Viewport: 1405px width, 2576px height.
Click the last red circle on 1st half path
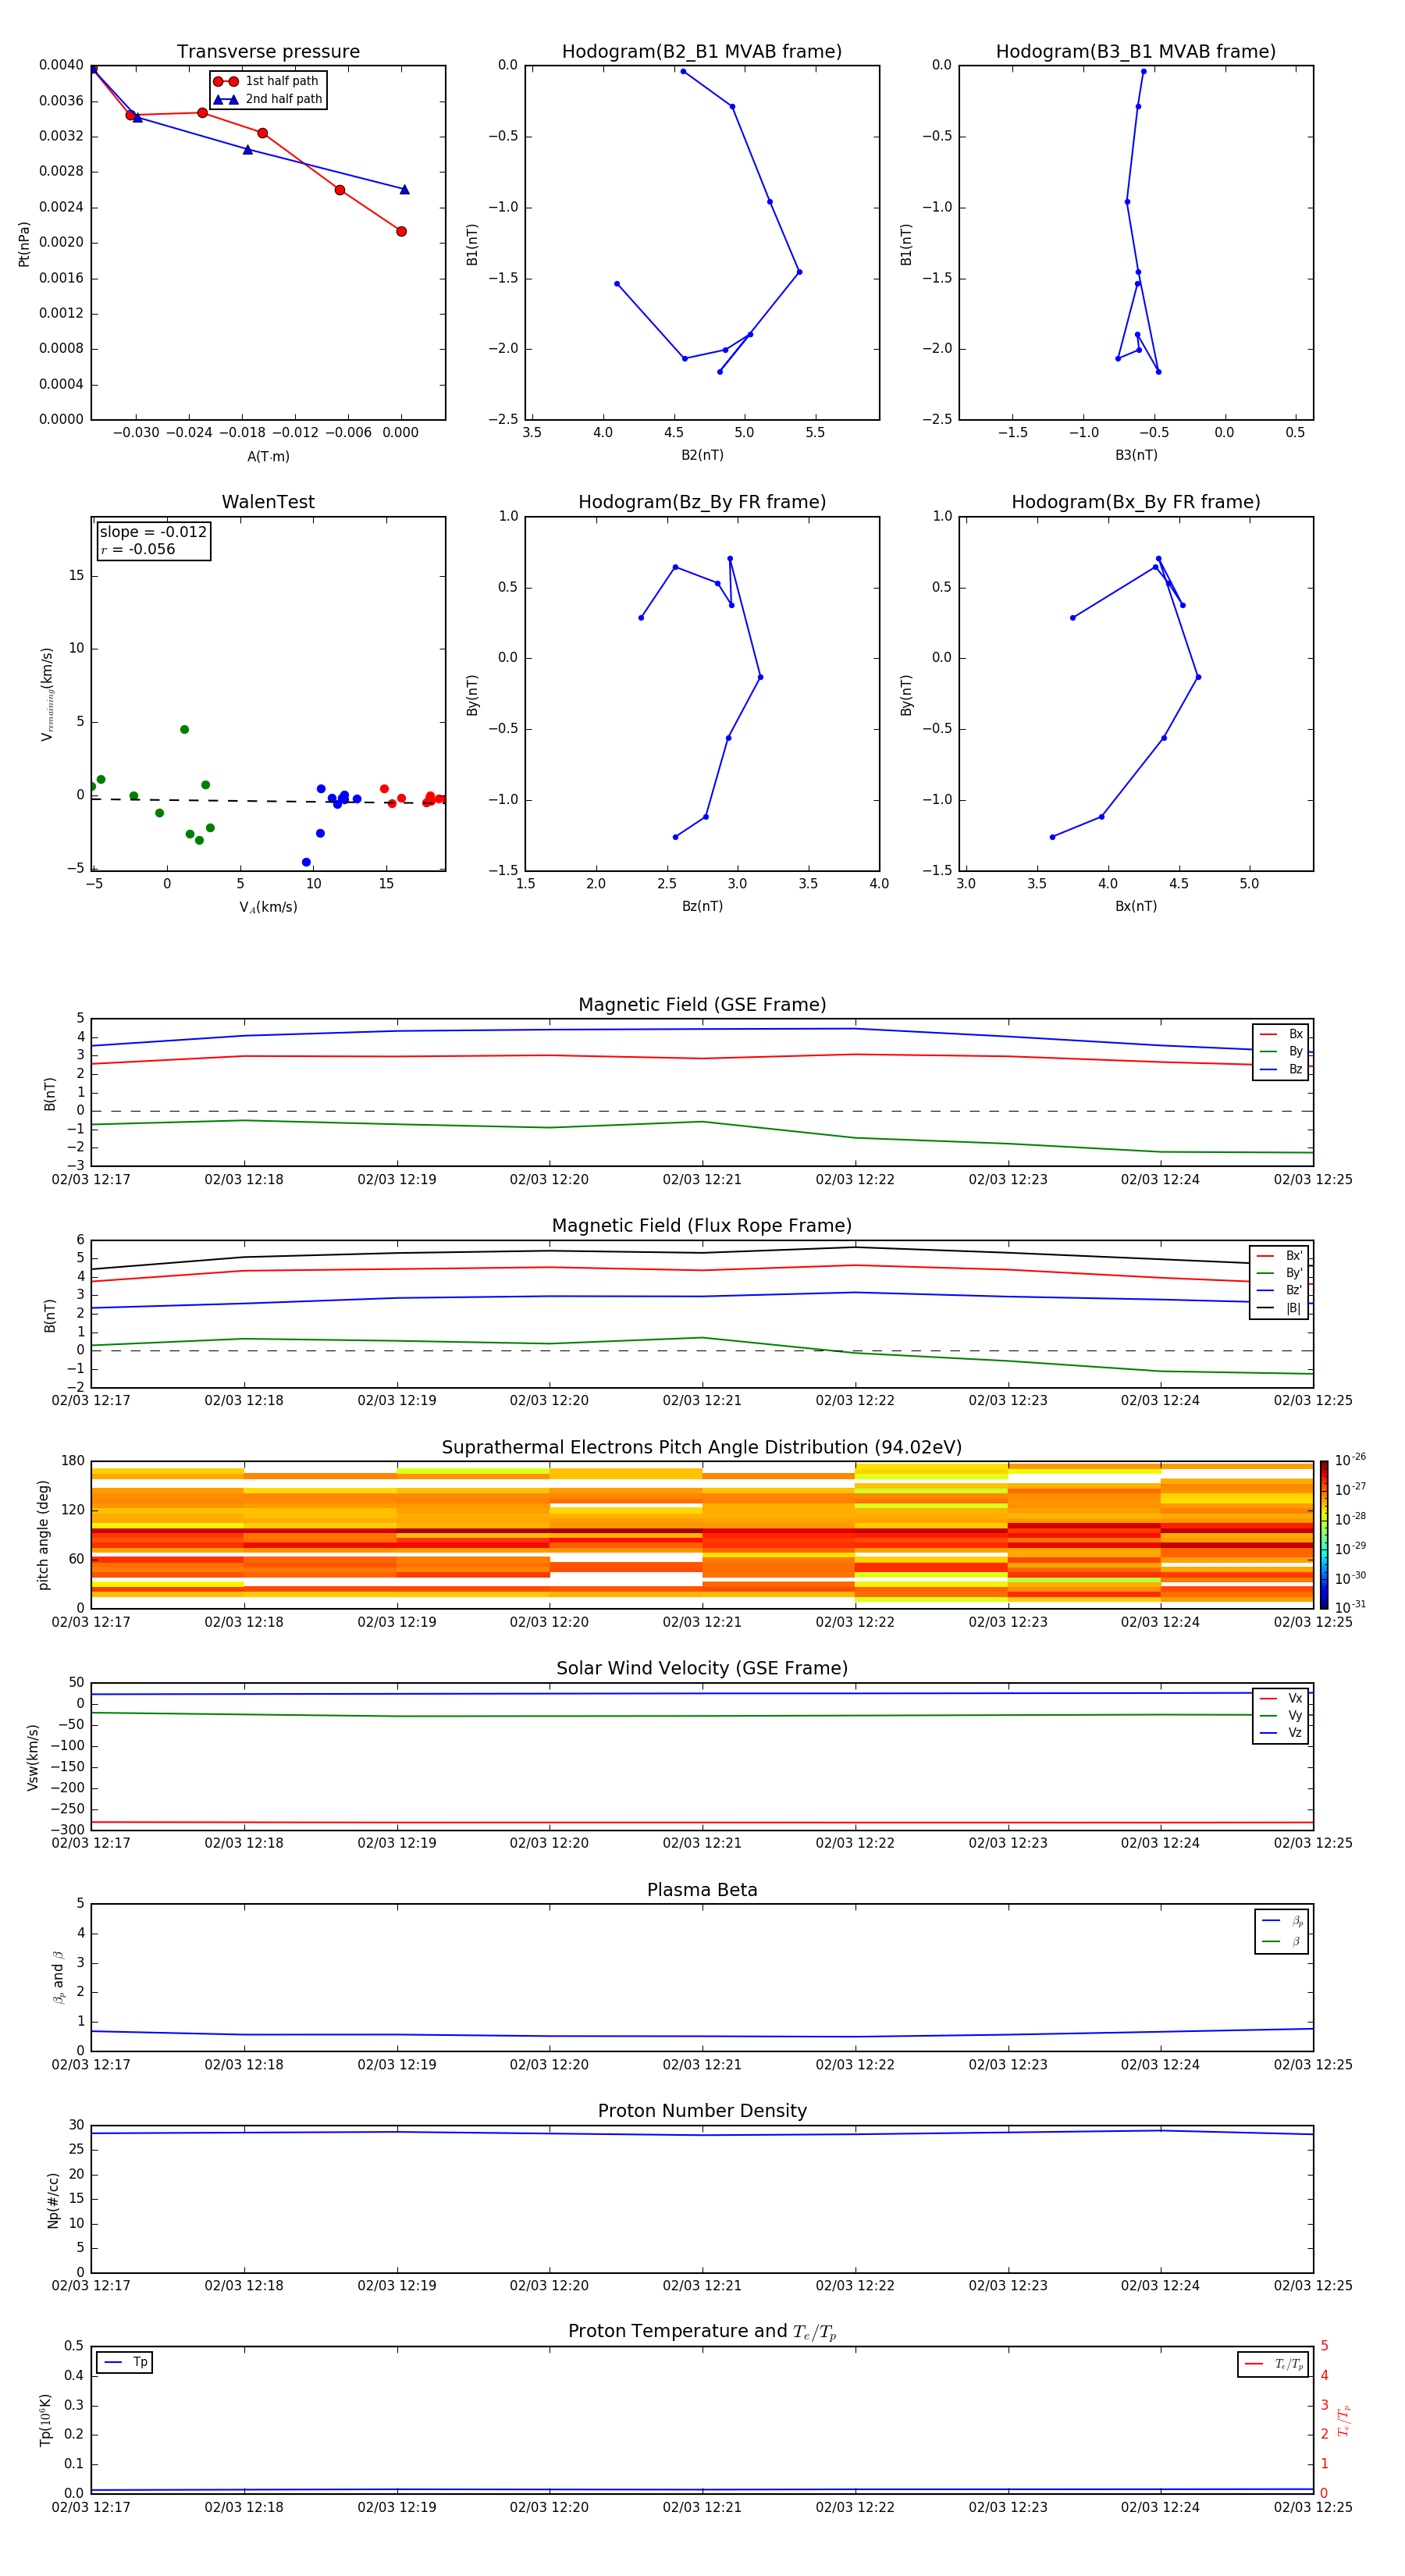pyautogui.click(x=401, y=232)
